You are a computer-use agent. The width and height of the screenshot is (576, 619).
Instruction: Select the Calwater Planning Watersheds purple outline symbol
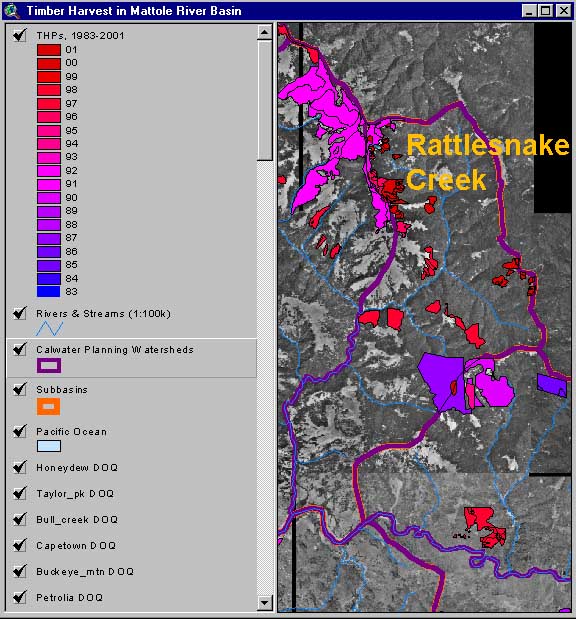[49, 366]
